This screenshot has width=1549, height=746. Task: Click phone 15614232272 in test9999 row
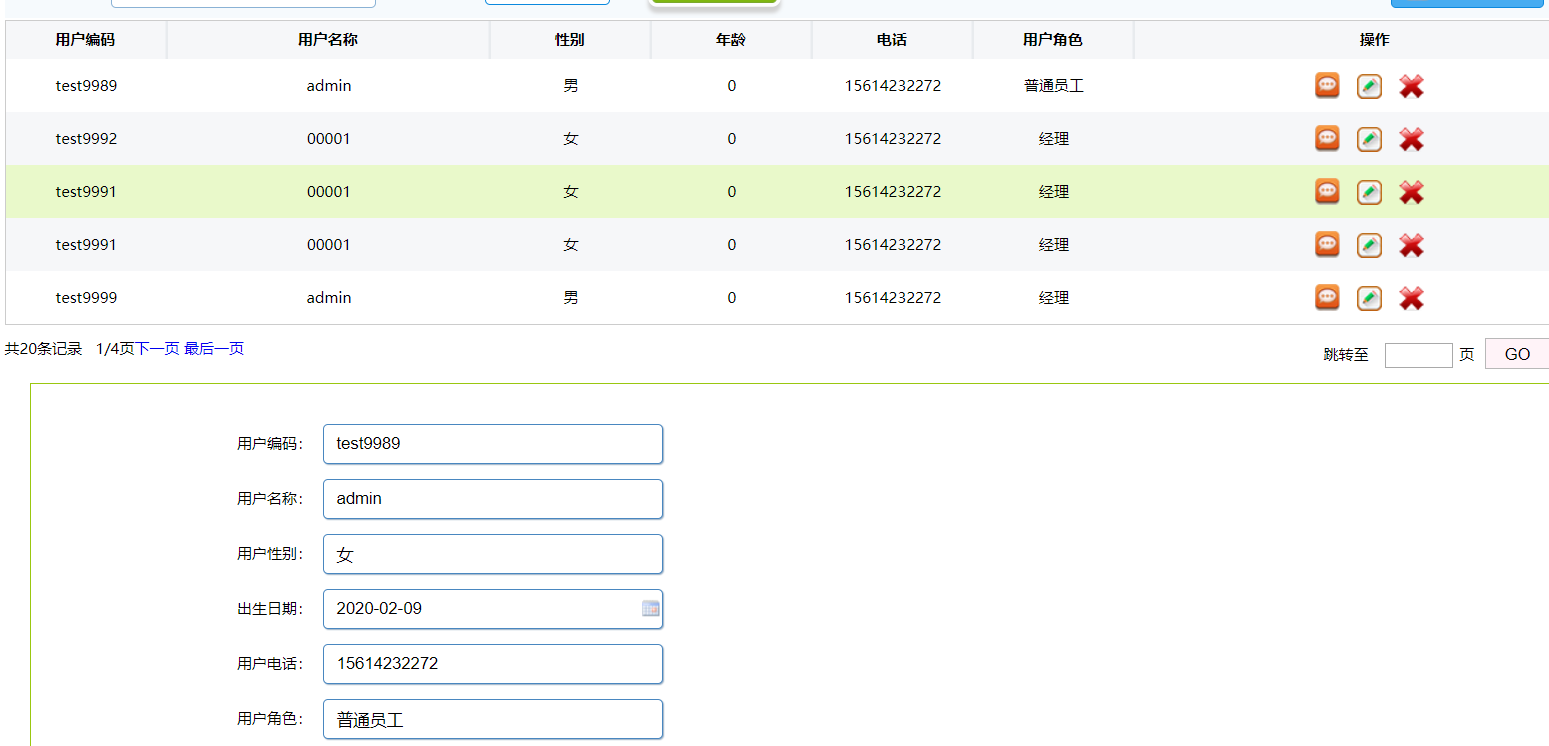coord(893,298)
